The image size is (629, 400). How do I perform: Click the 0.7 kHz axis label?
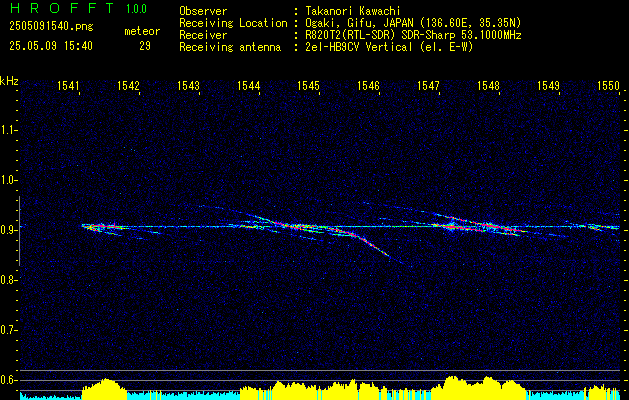coord(8,330)
